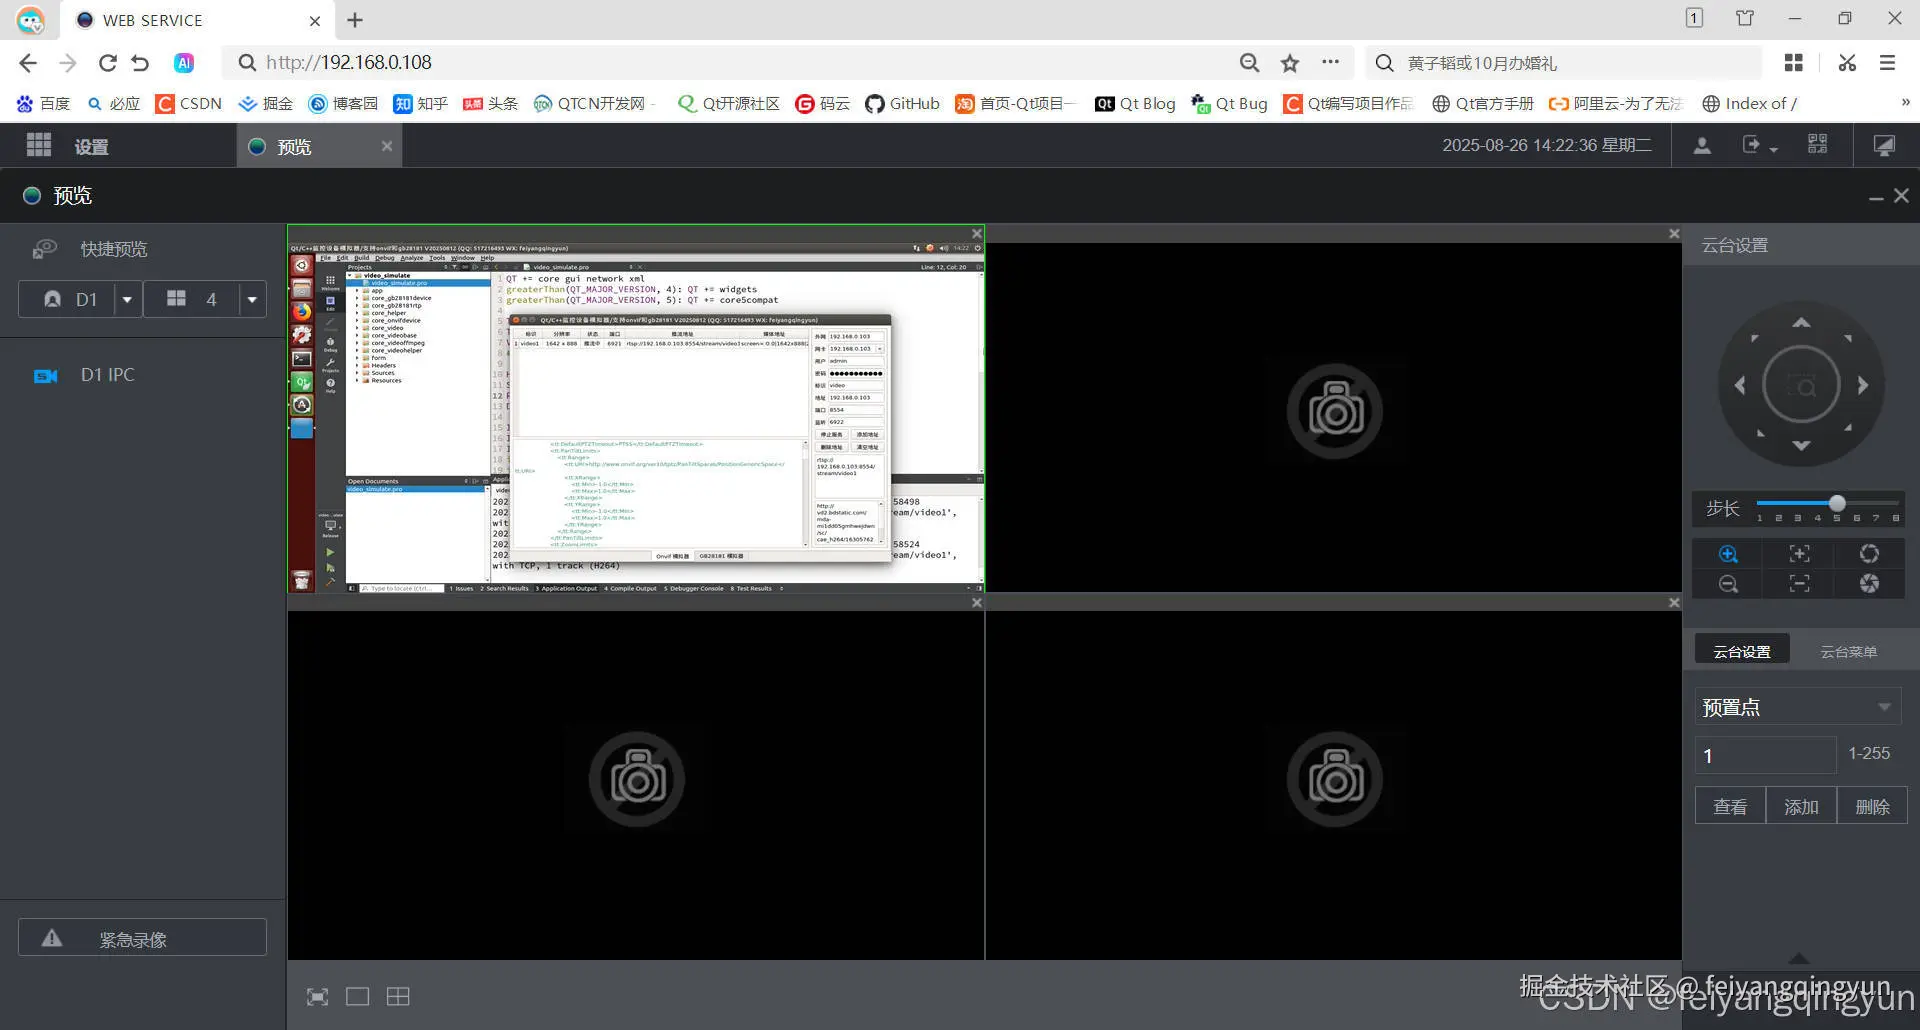
Task: Close the 预览 tab with its X
Action: pyautogui.click(x=387, y=146)
